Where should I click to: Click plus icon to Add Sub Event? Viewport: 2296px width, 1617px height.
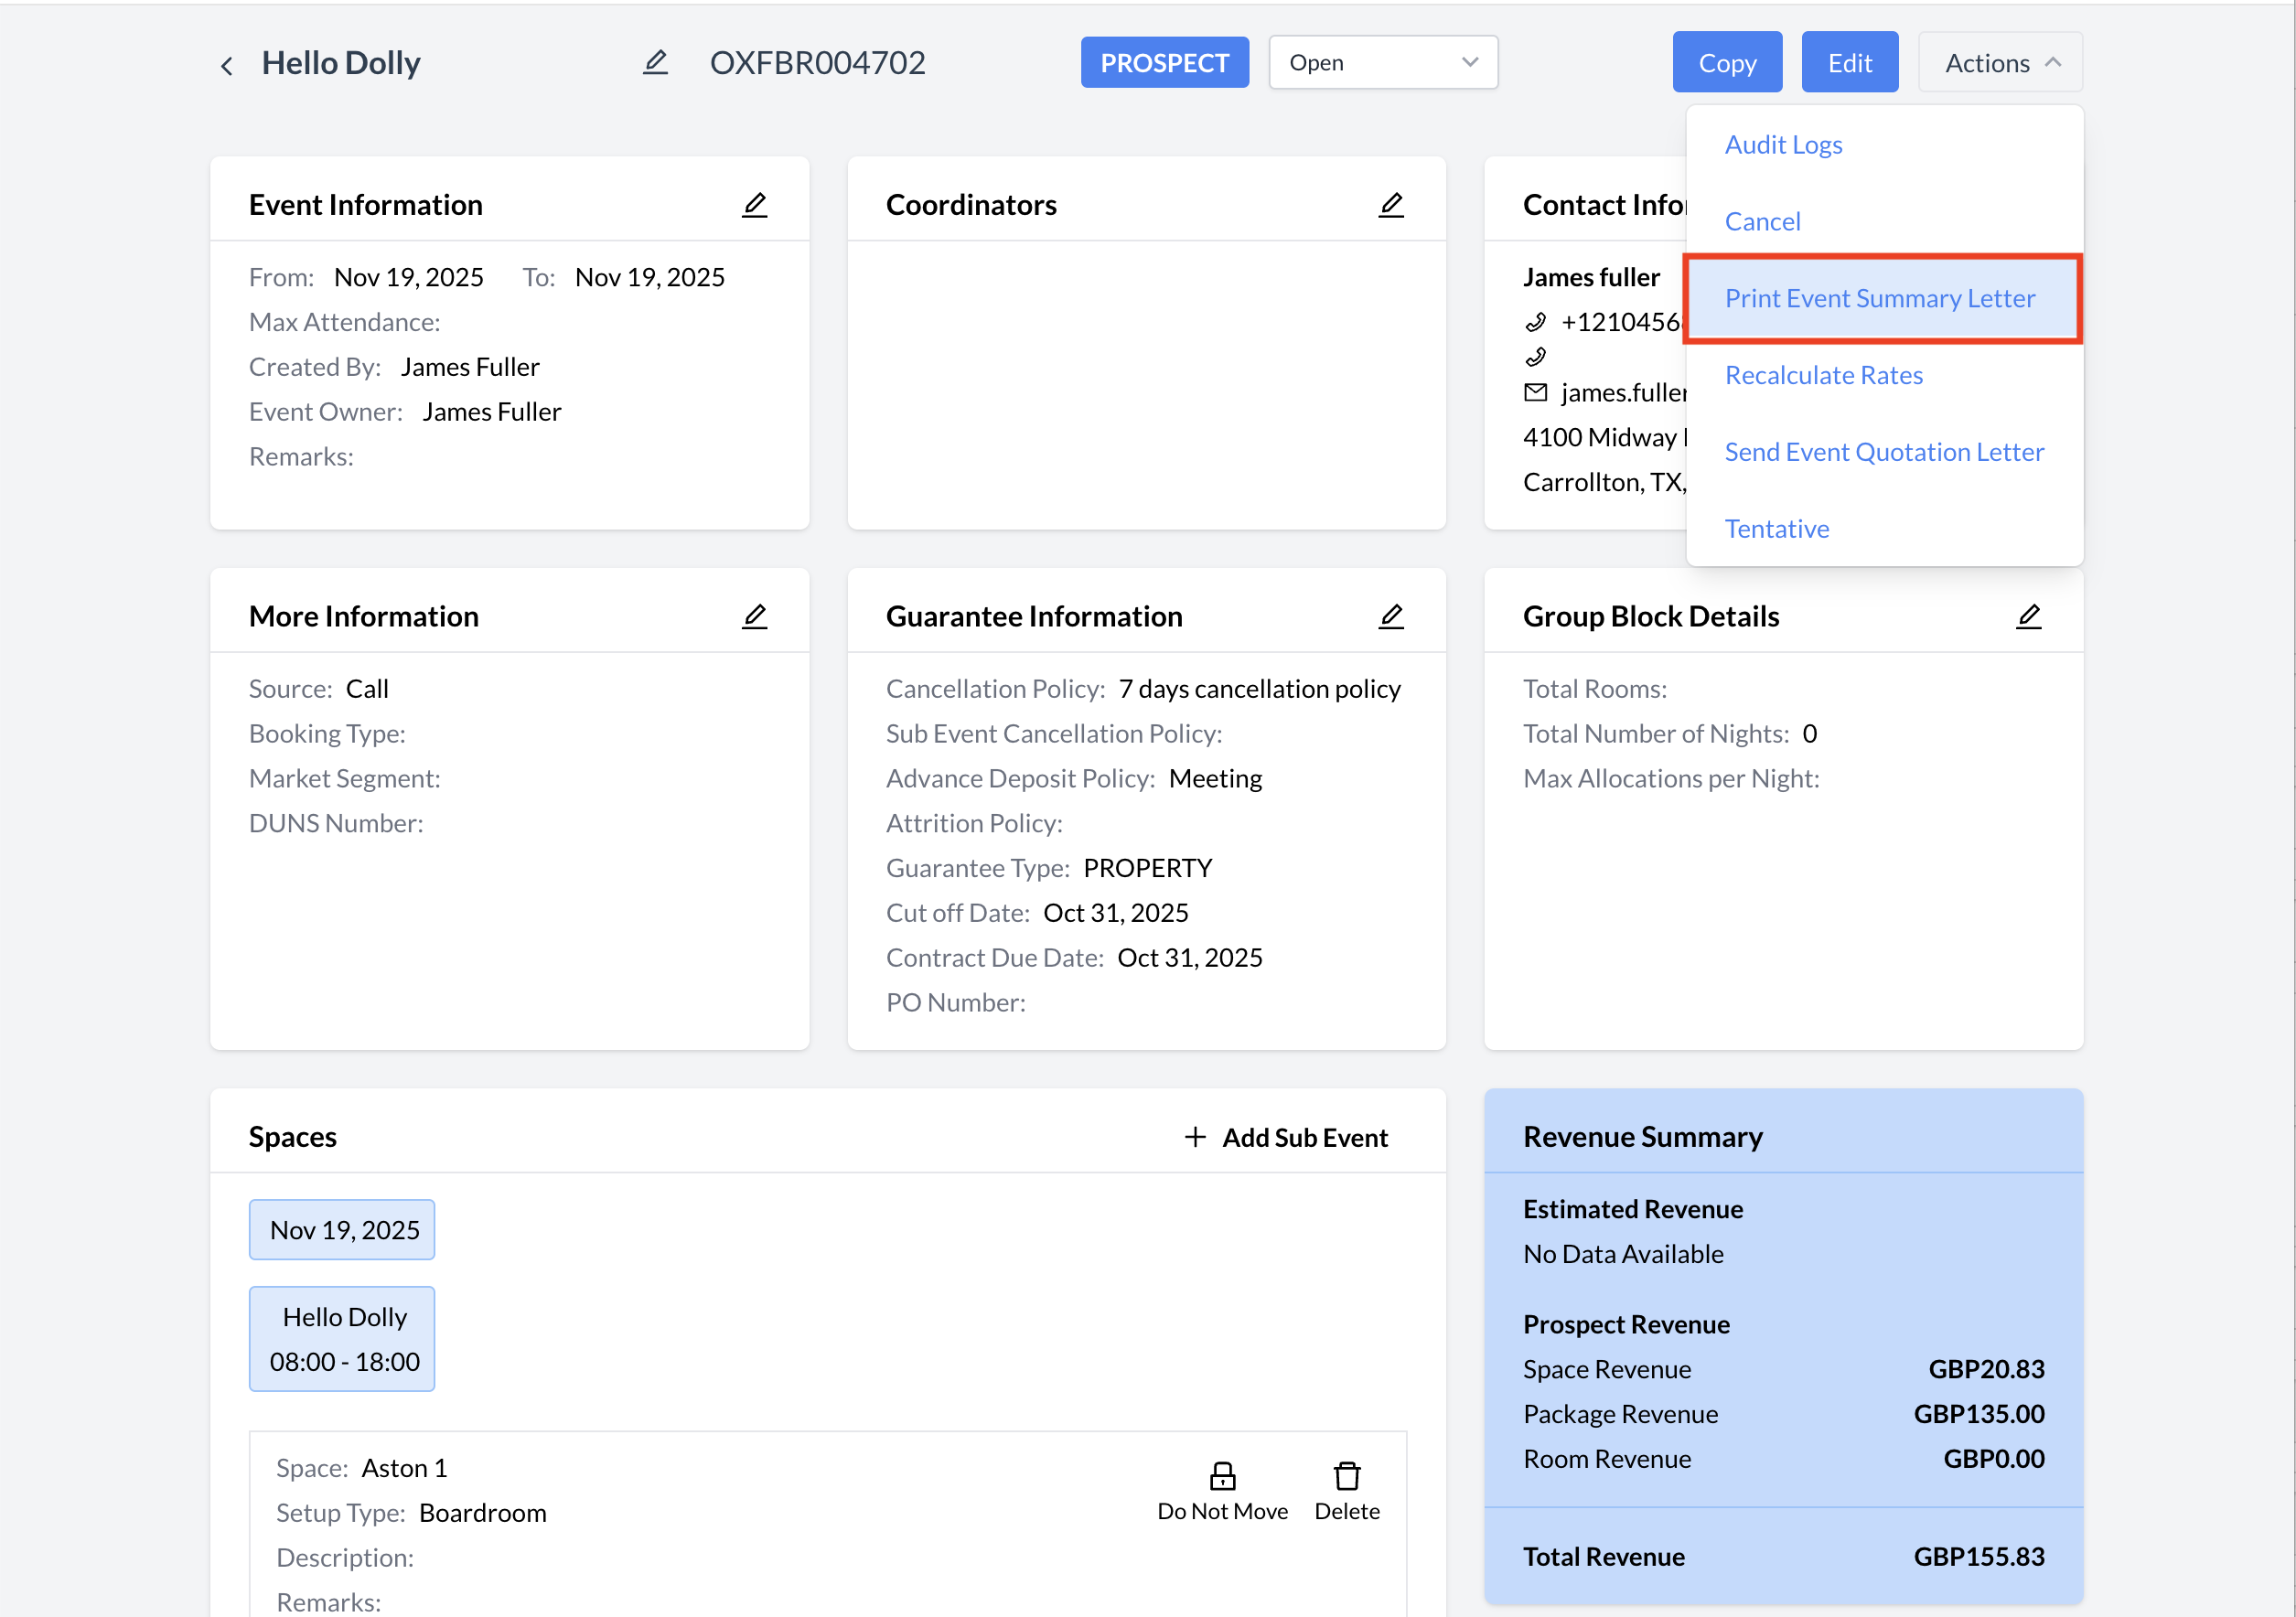point(1194,1137)
